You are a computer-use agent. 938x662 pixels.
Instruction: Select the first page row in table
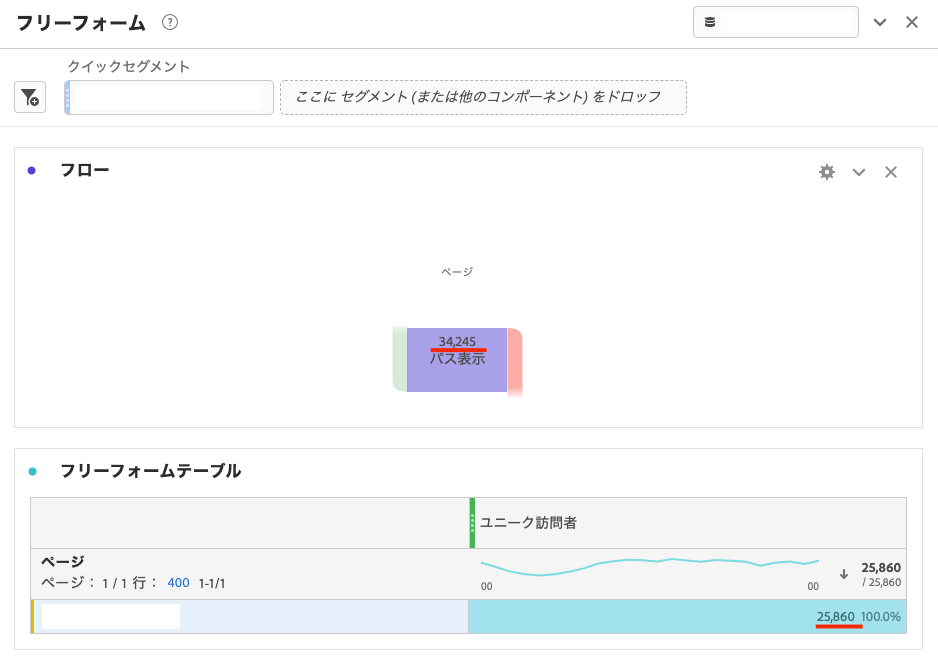[250, 617]
